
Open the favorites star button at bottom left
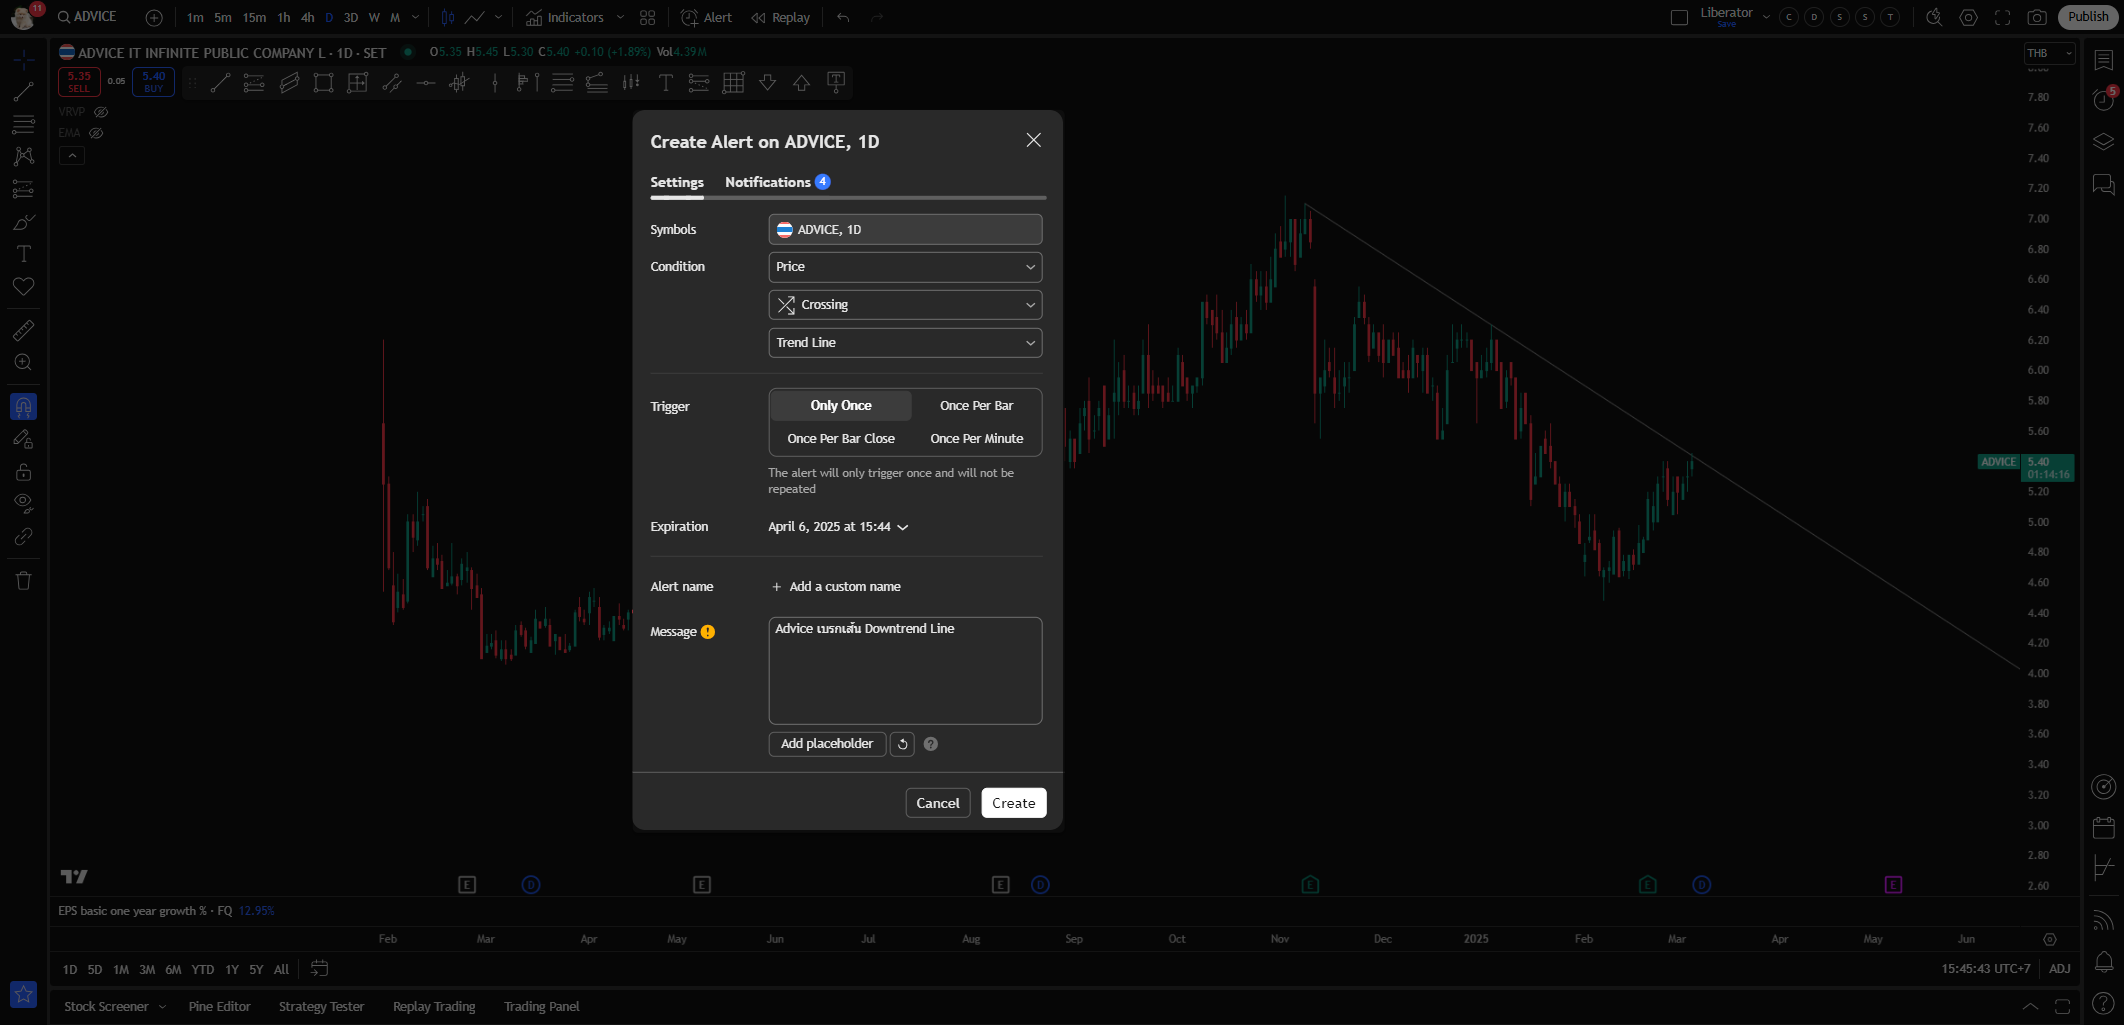(x=23, y=995)
